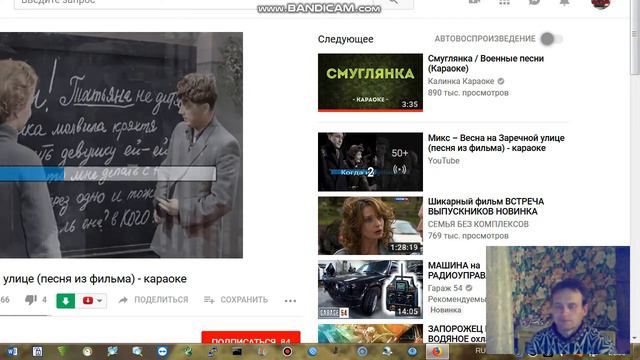Save the video with СОХРАНИТЬ
This screenshot has height=360, width=640.
pos(236,300)
